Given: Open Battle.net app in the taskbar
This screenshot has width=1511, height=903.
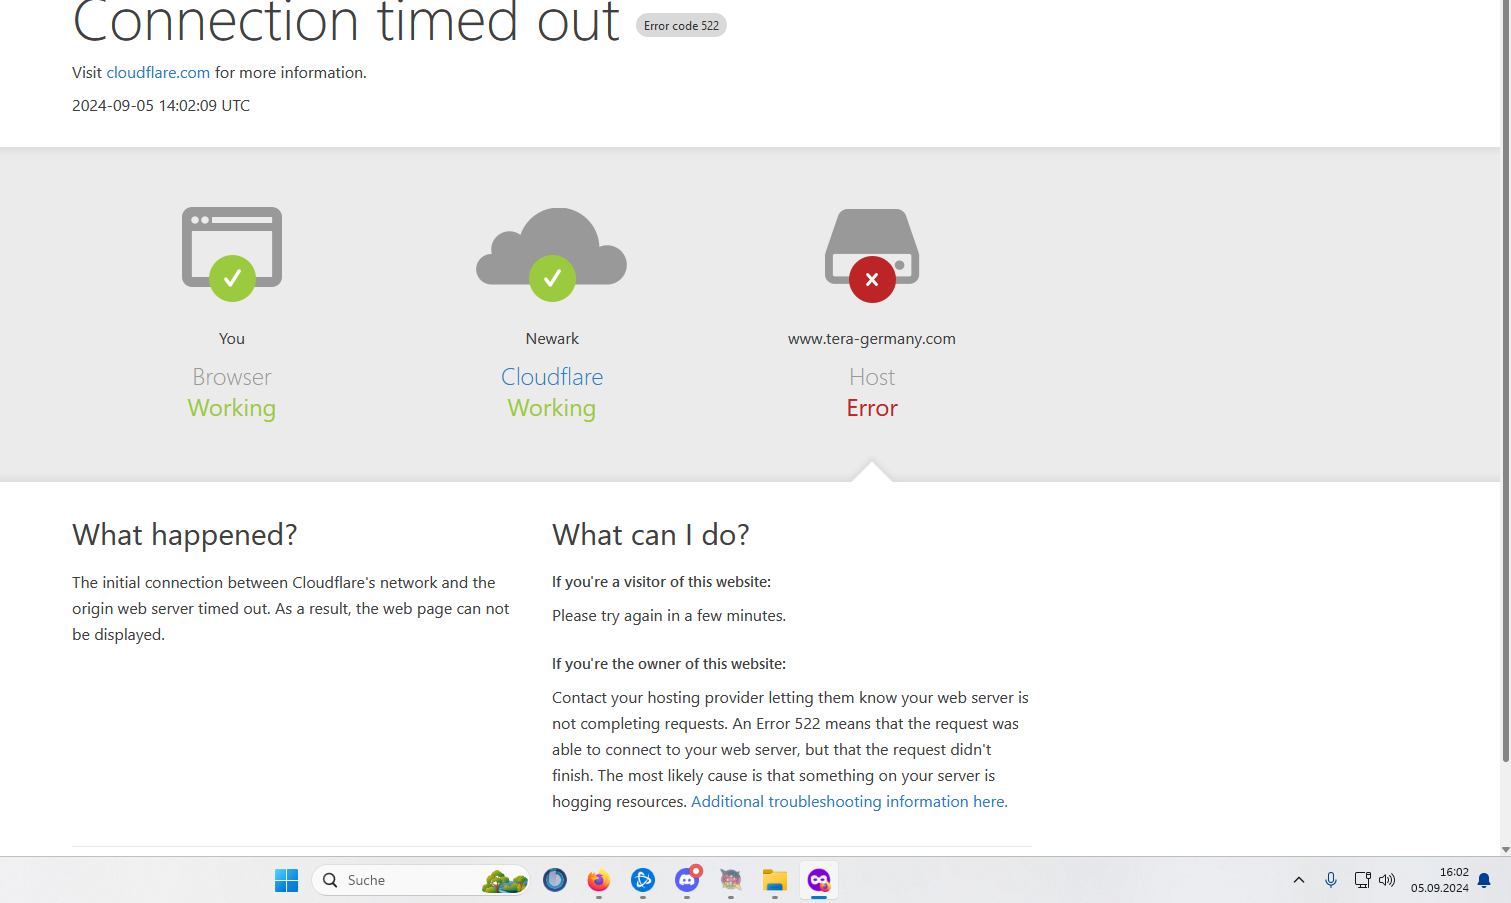Looking at the screenshot, I should pyautogui.click(x=642, y=880).
